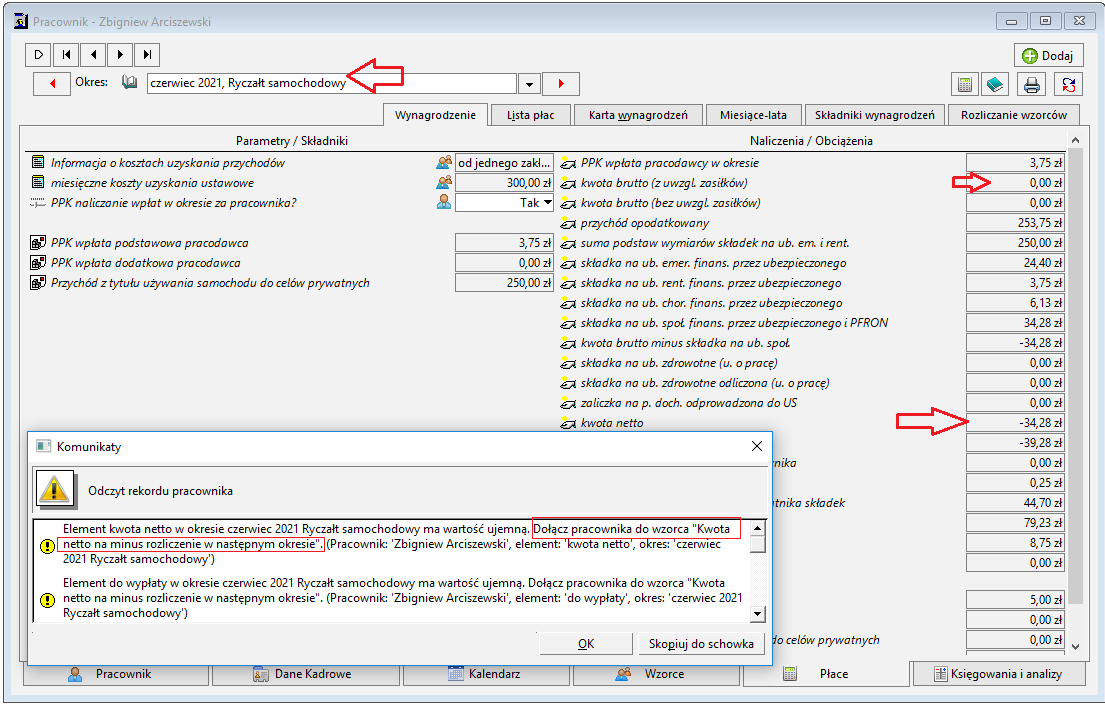This screenshot has height=709, width=1105.
Task: Select next period red right arrow
Action: pos(561,84)
